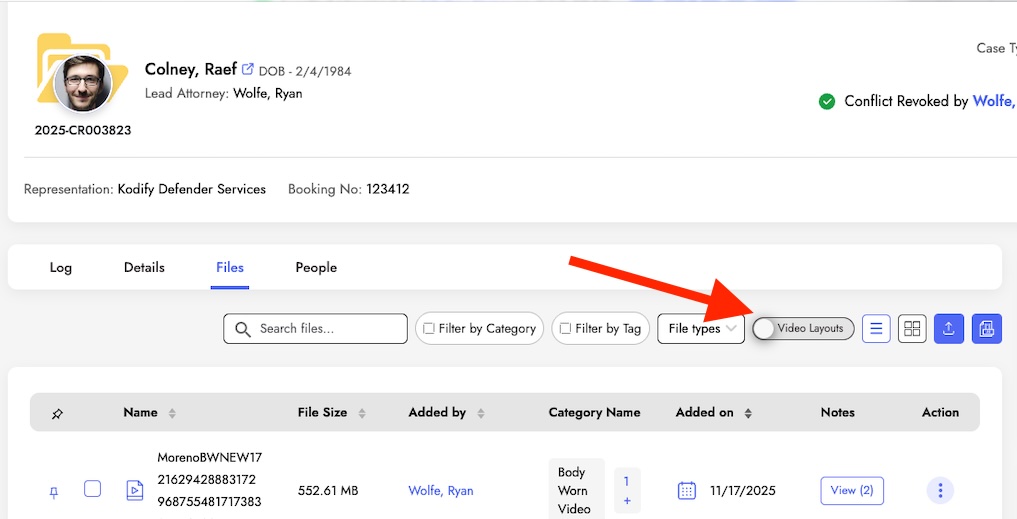Click the blue upload files button

[948, 329]
